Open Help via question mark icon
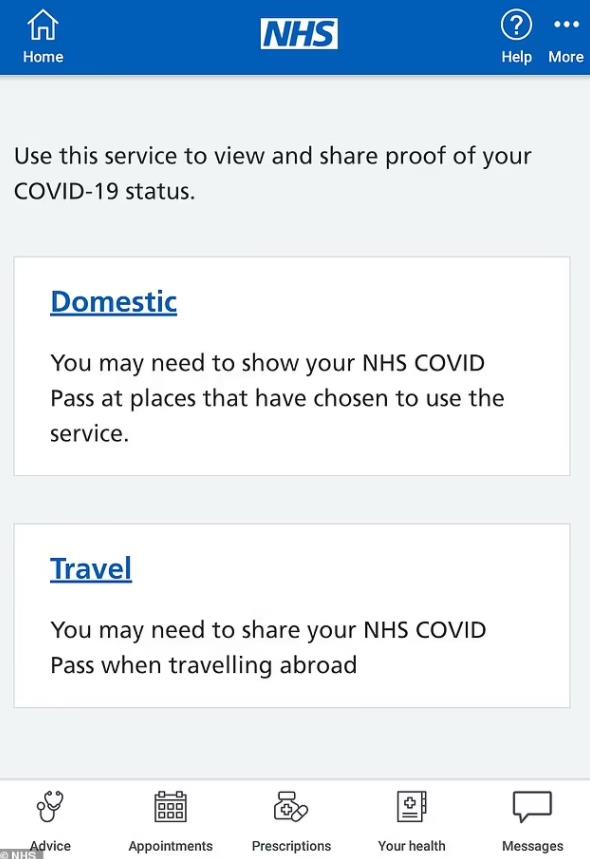 tap(516, 25)
